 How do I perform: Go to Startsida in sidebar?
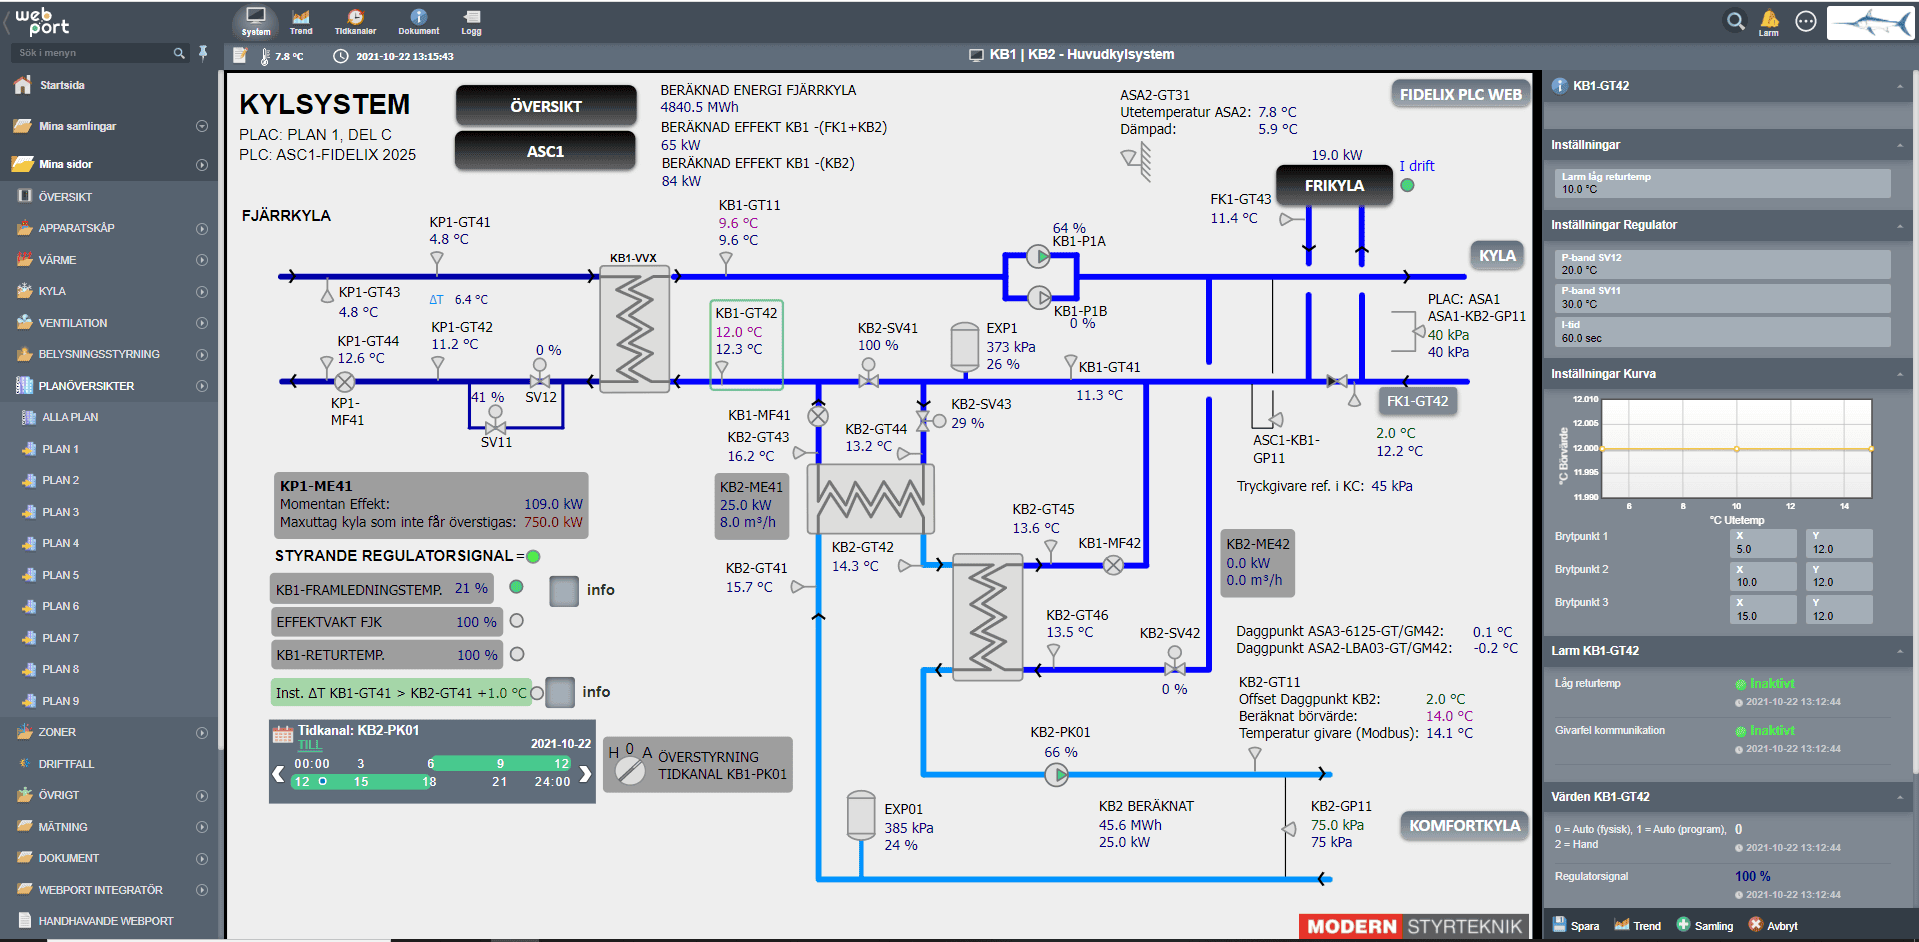[x=62, y=85]
